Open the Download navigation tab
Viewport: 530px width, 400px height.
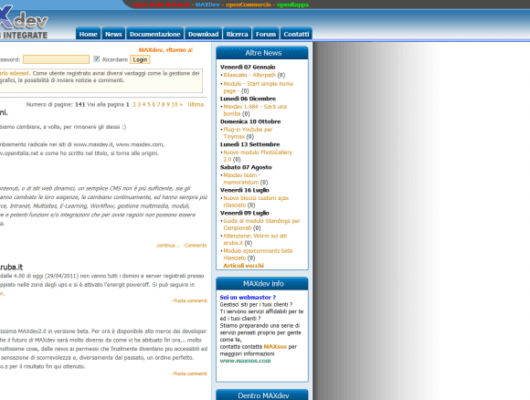tap(203, 34)
